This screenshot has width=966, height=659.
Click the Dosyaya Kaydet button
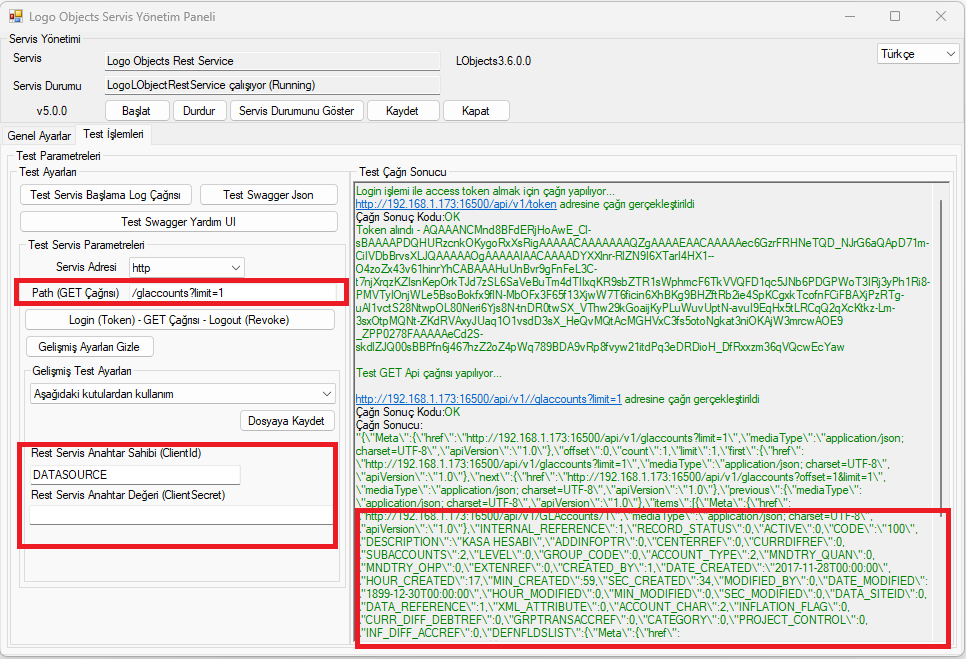tap(286, 421)
